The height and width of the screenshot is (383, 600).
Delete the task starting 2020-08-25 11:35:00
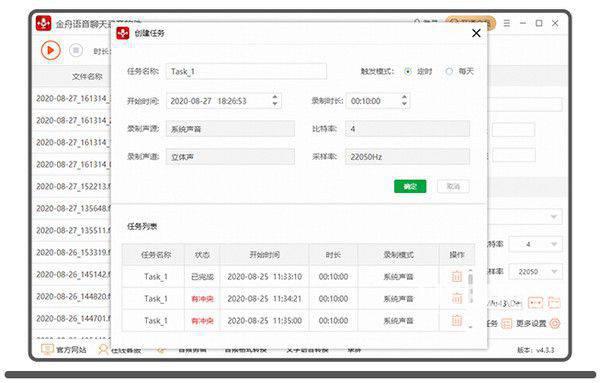(x=457, y=320)
